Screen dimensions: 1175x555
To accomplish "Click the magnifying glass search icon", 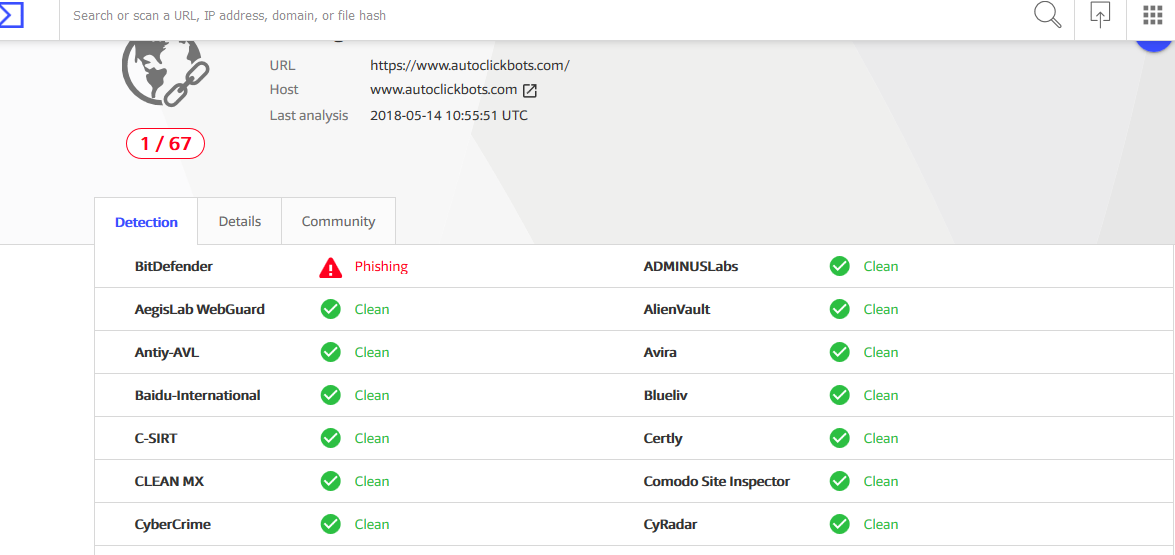I will [x=1048, y=15].
